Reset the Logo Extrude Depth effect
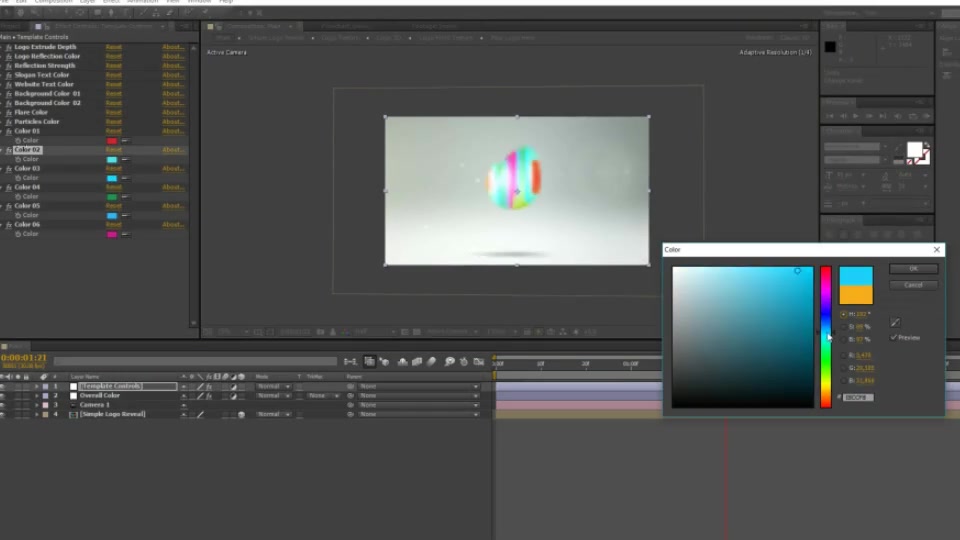 (113, 47)
